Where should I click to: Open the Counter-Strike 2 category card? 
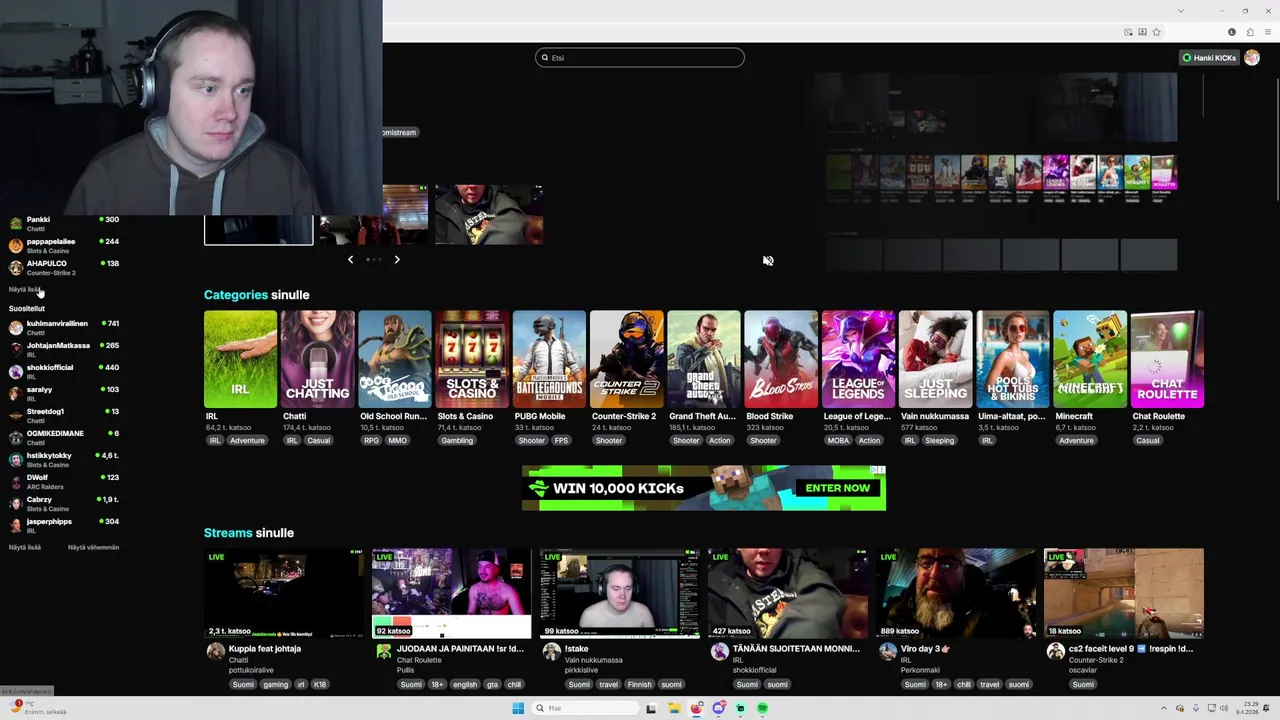626,359
